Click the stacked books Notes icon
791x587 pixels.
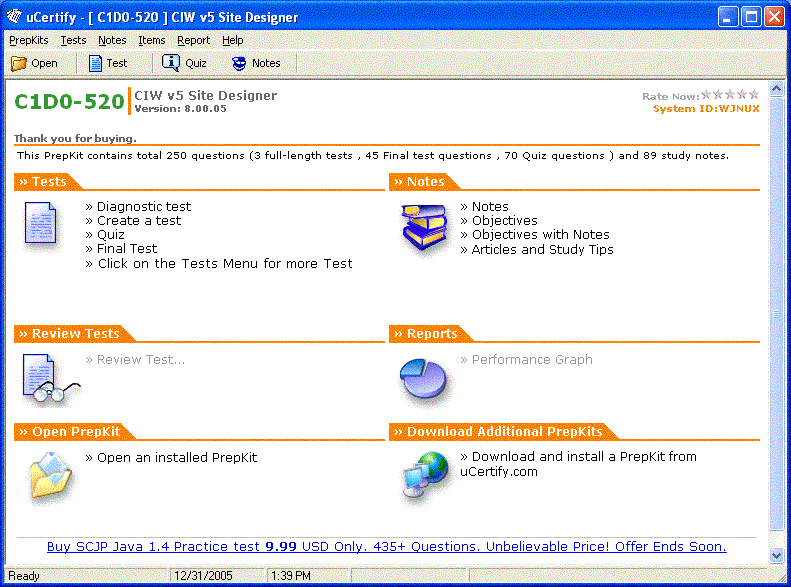click(x=424, y=227)
